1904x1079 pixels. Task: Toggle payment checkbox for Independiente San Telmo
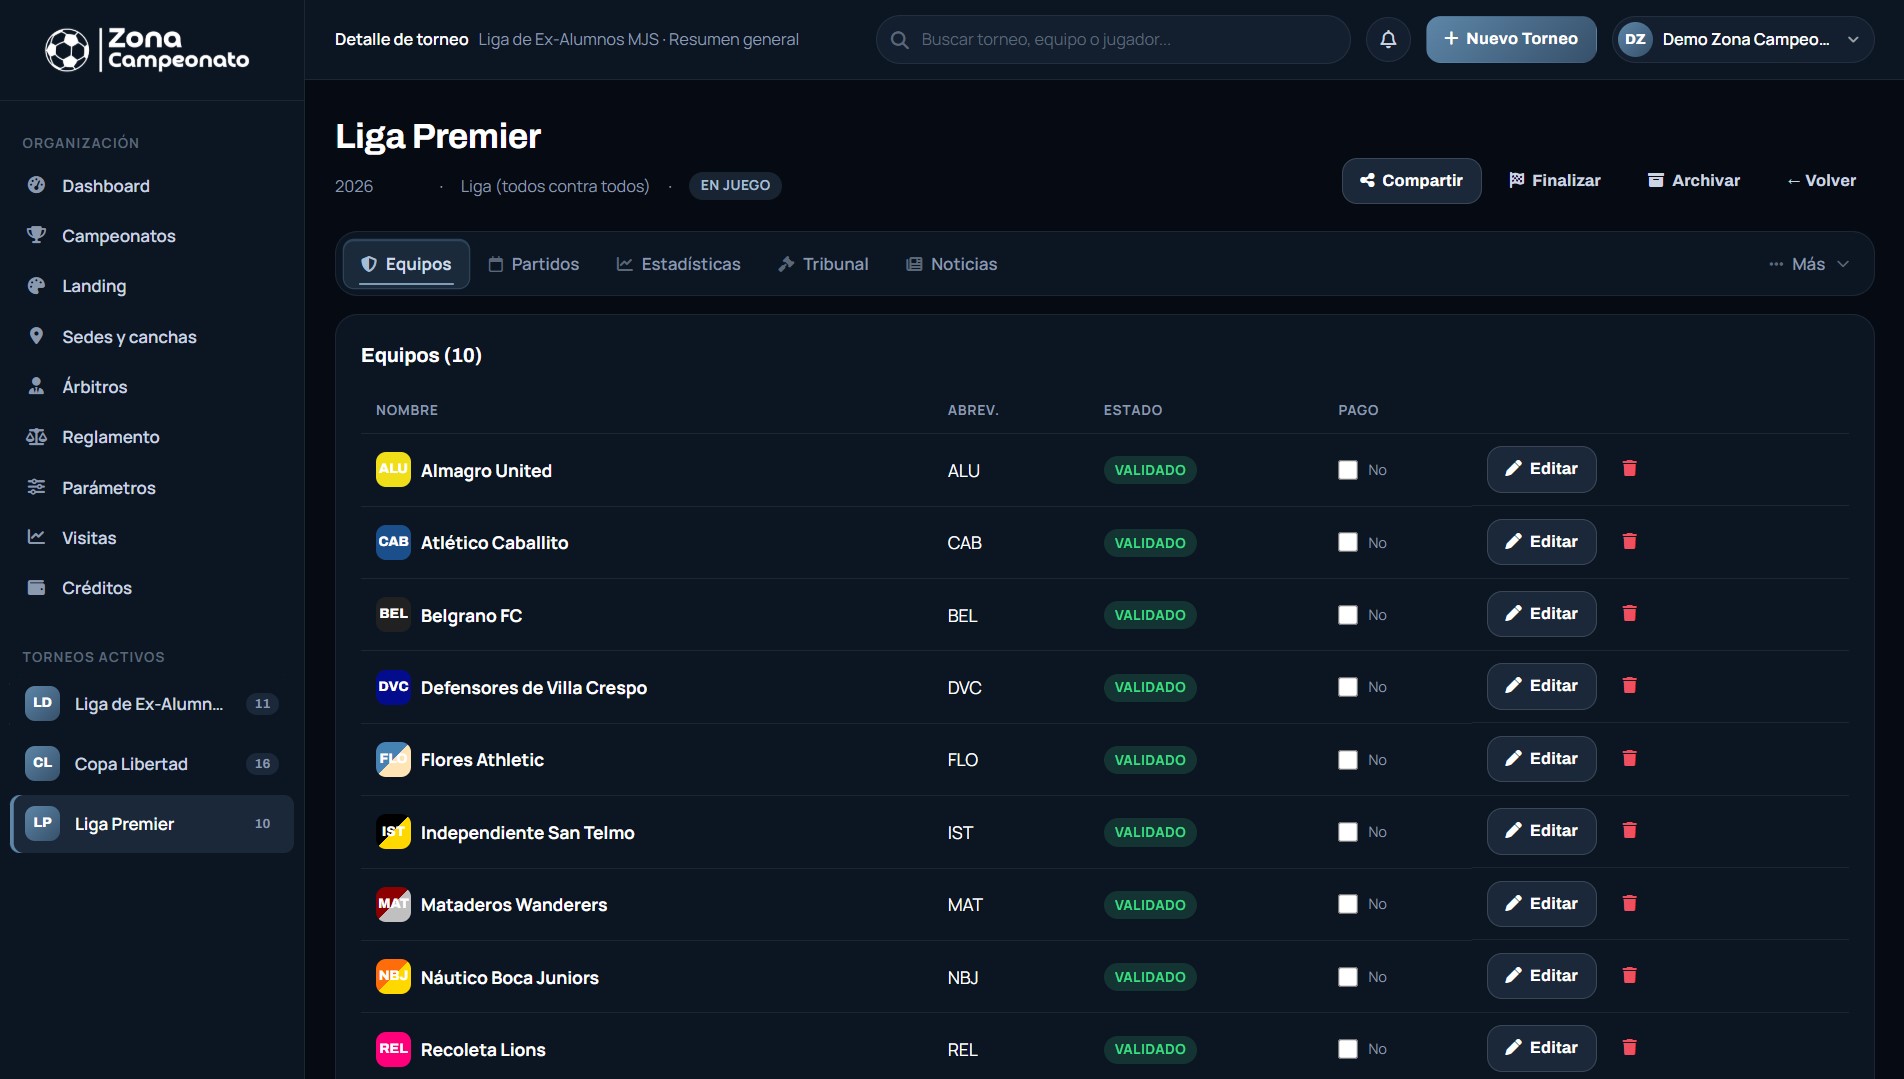point(1348,832)
